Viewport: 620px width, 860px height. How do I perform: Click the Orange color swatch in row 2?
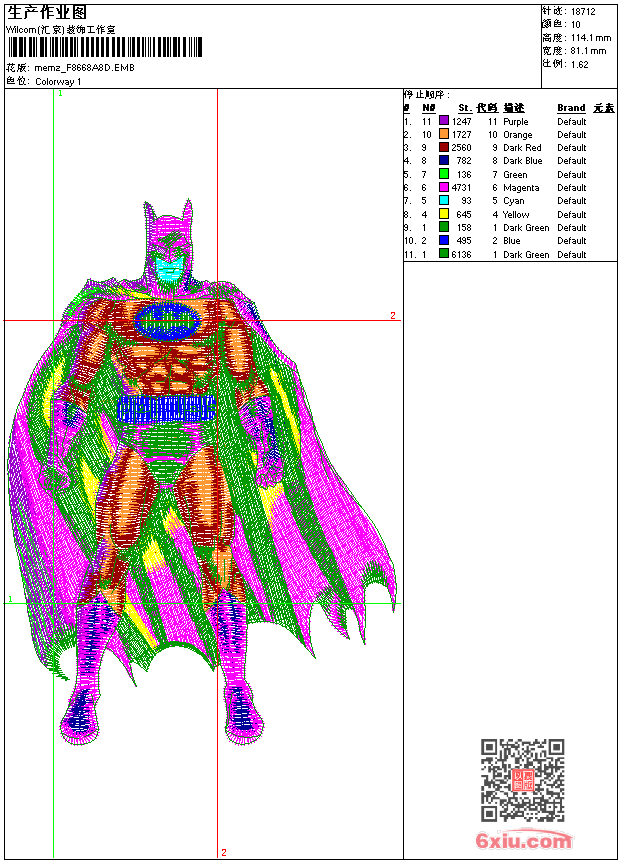(444, 134)
